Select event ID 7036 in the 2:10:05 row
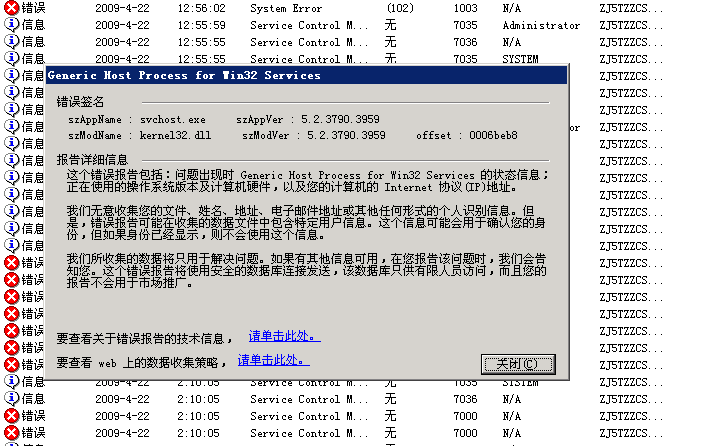 click(x=465, y=399)
